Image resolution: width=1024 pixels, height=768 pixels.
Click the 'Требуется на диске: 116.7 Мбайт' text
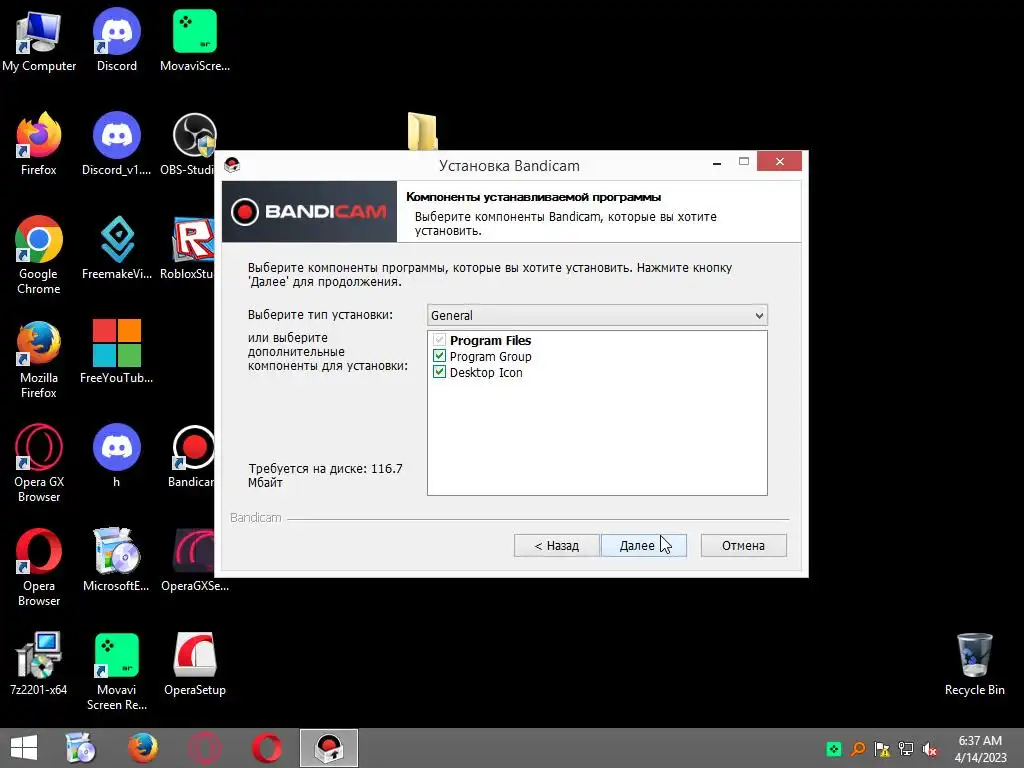325,475
